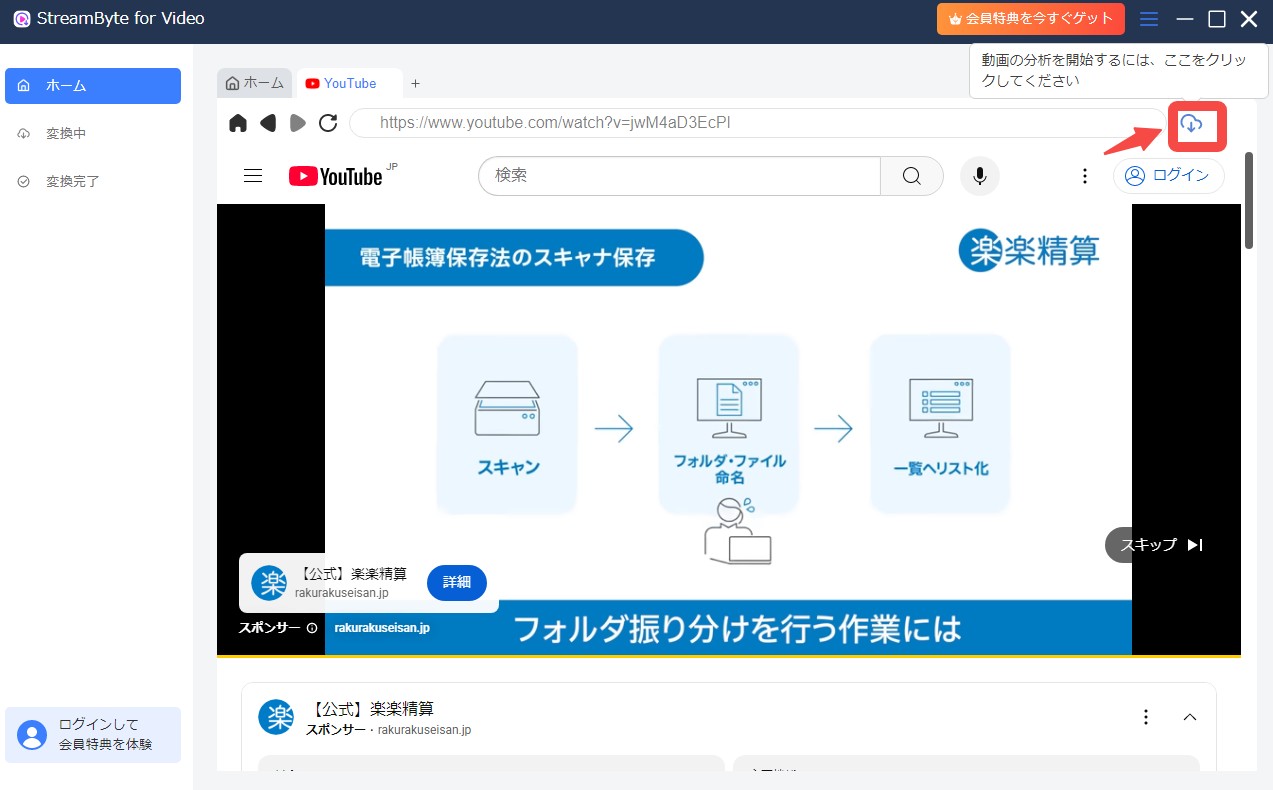Navigate back with the left arrow
Screen dimensions: 1273x790
pos(268,123)
